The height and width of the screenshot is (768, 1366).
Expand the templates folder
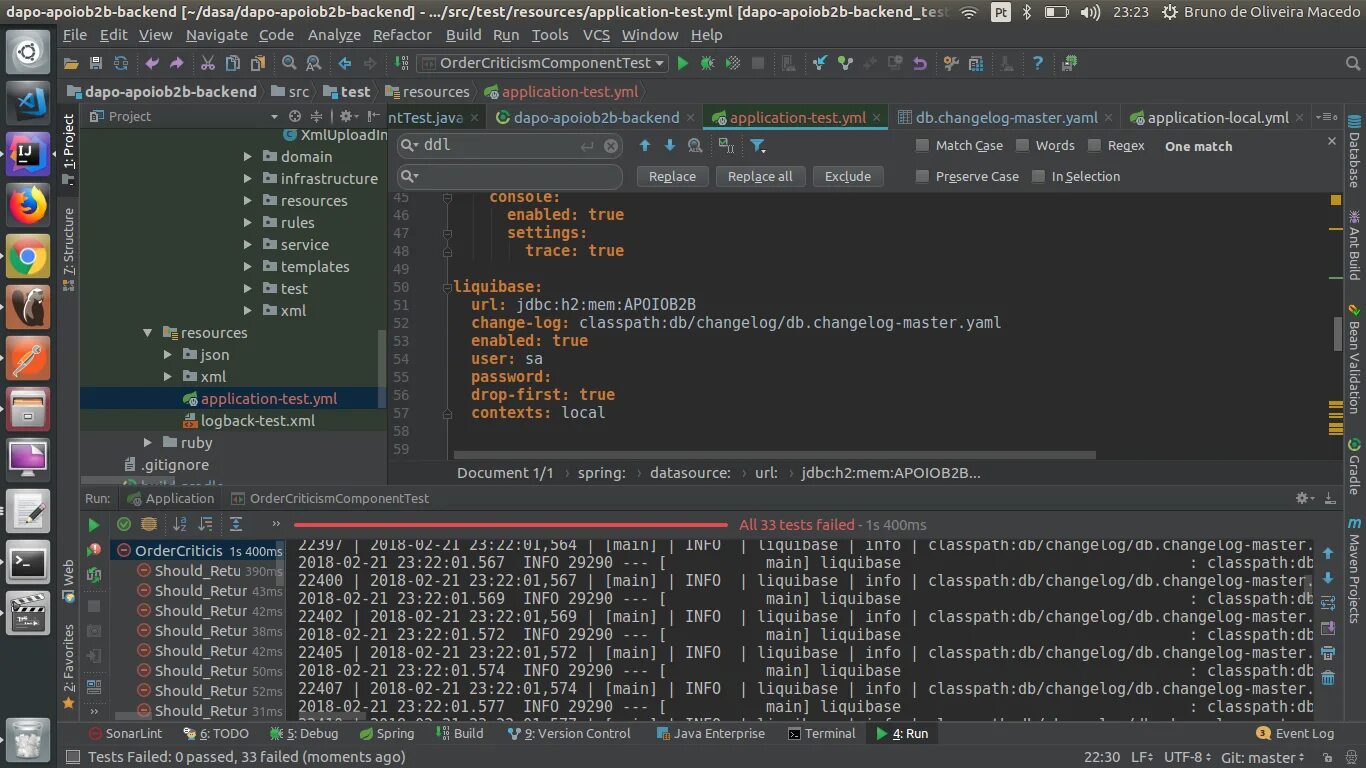point(248,267)
